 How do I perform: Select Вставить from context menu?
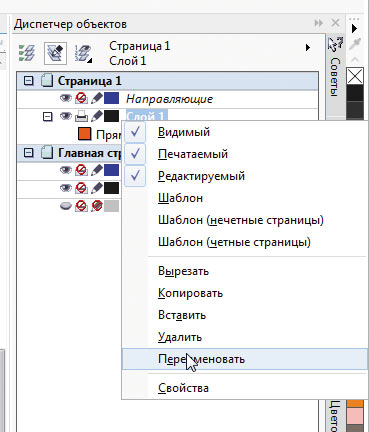point(244,315)
